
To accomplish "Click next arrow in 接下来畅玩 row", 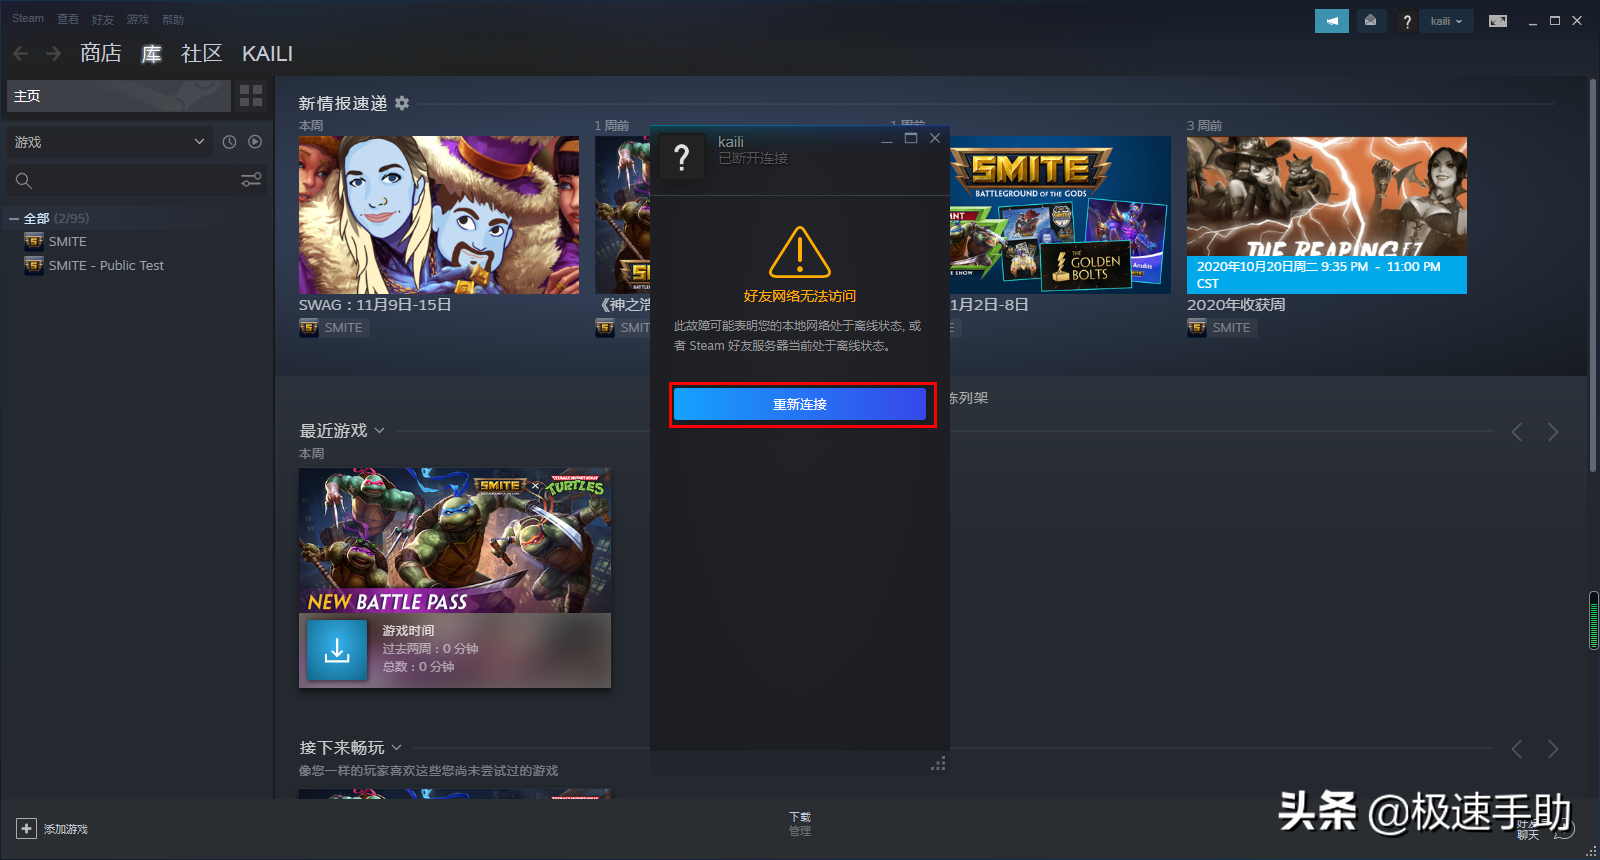I will pyautogui.click(x=1553, y=749).
